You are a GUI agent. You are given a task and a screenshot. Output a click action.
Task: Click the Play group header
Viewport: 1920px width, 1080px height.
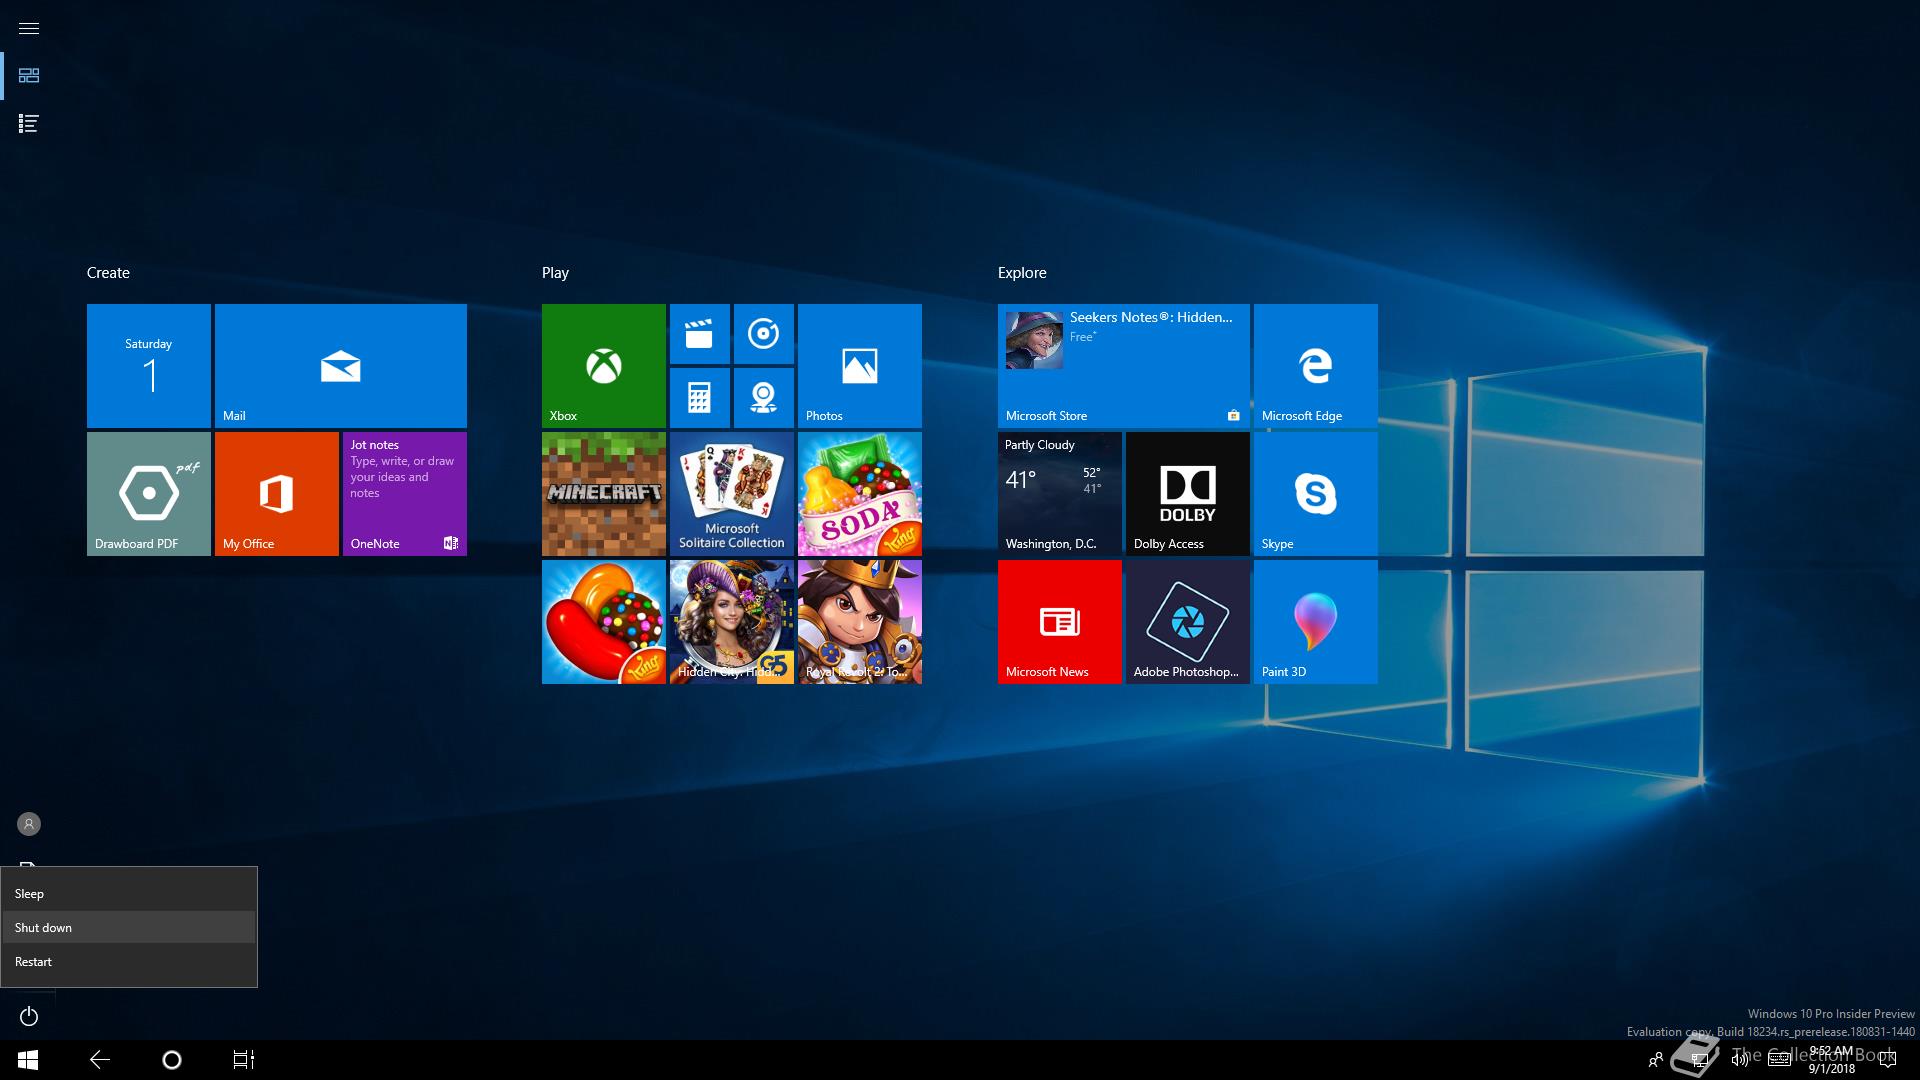pyautogui.click(x=555, y=273)
